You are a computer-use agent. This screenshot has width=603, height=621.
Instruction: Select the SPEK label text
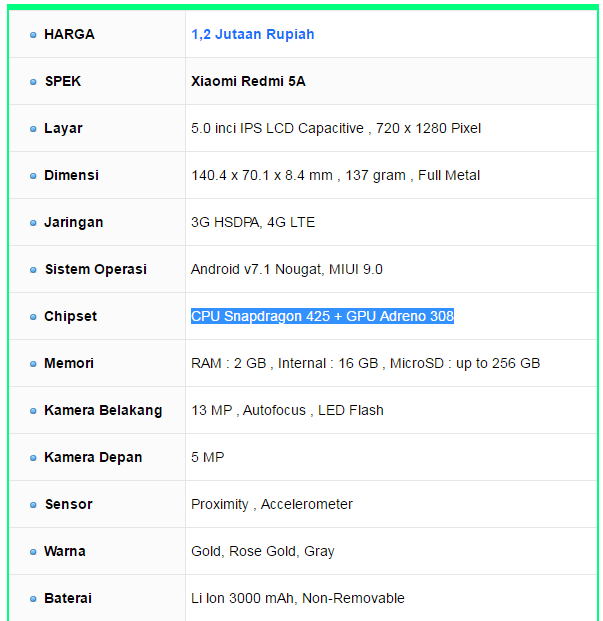coord(63,81)
